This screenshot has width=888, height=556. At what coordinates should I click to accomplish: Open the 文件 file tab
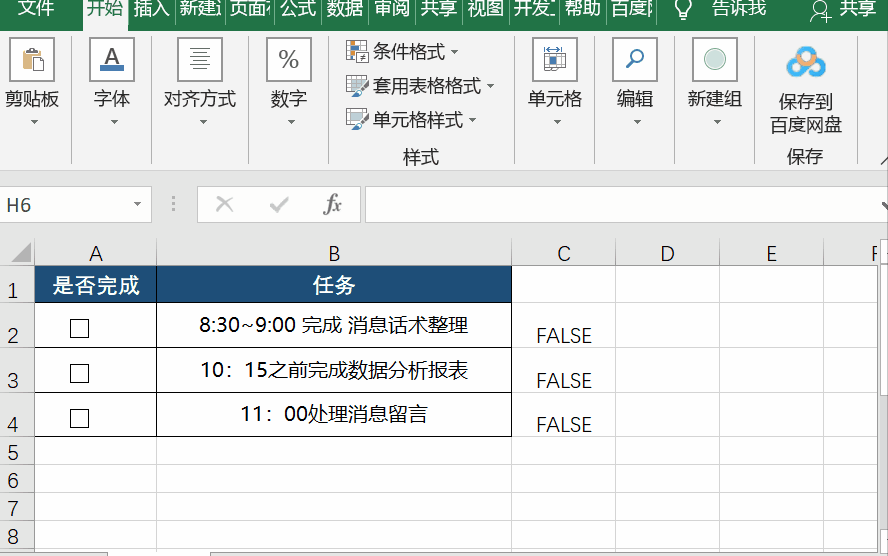36,8
